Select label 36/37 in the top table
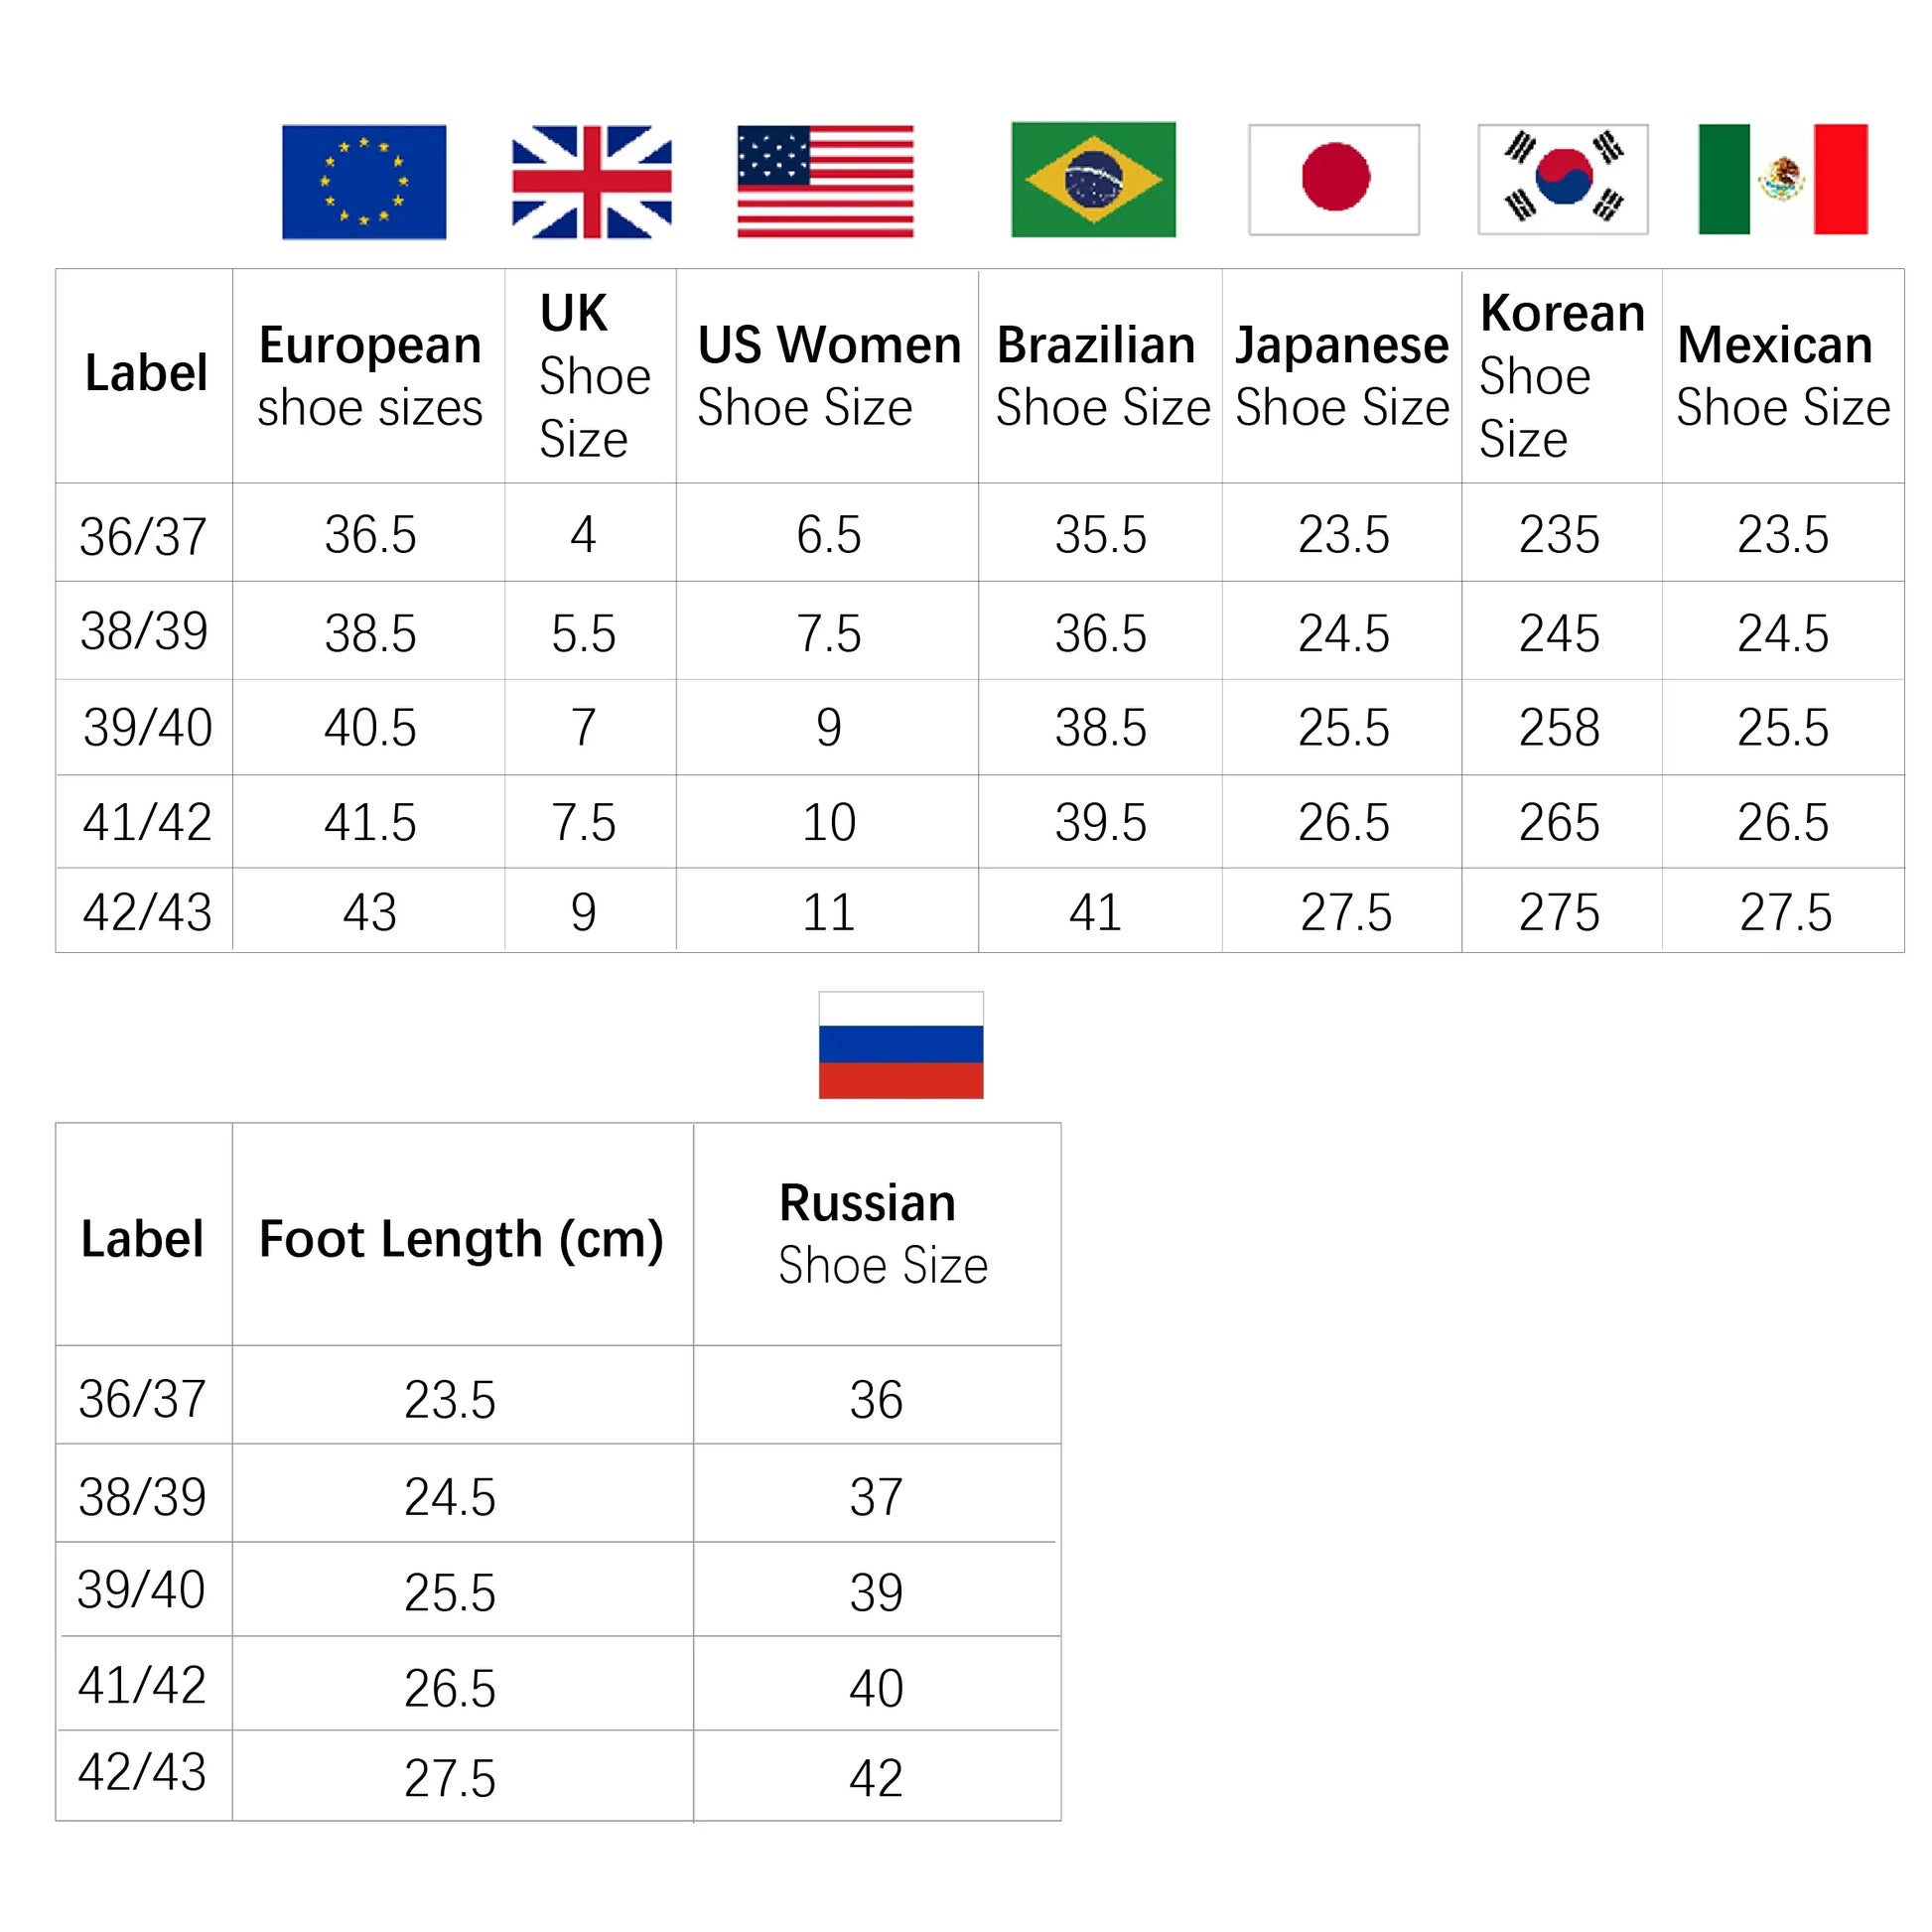Screen dimensions: 1932x1932 tap(144, 535)
